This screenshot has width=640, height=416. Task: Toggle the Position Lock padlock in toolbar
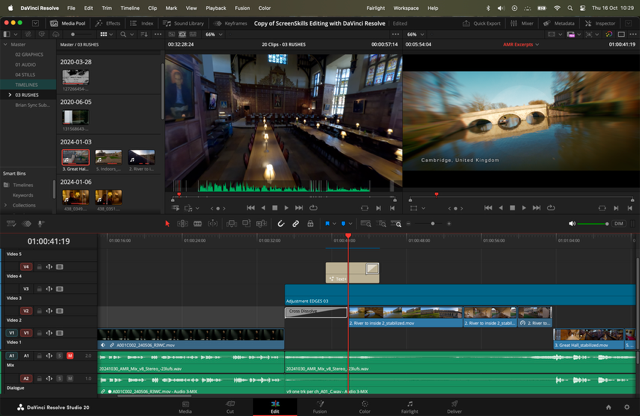(310, 224)
